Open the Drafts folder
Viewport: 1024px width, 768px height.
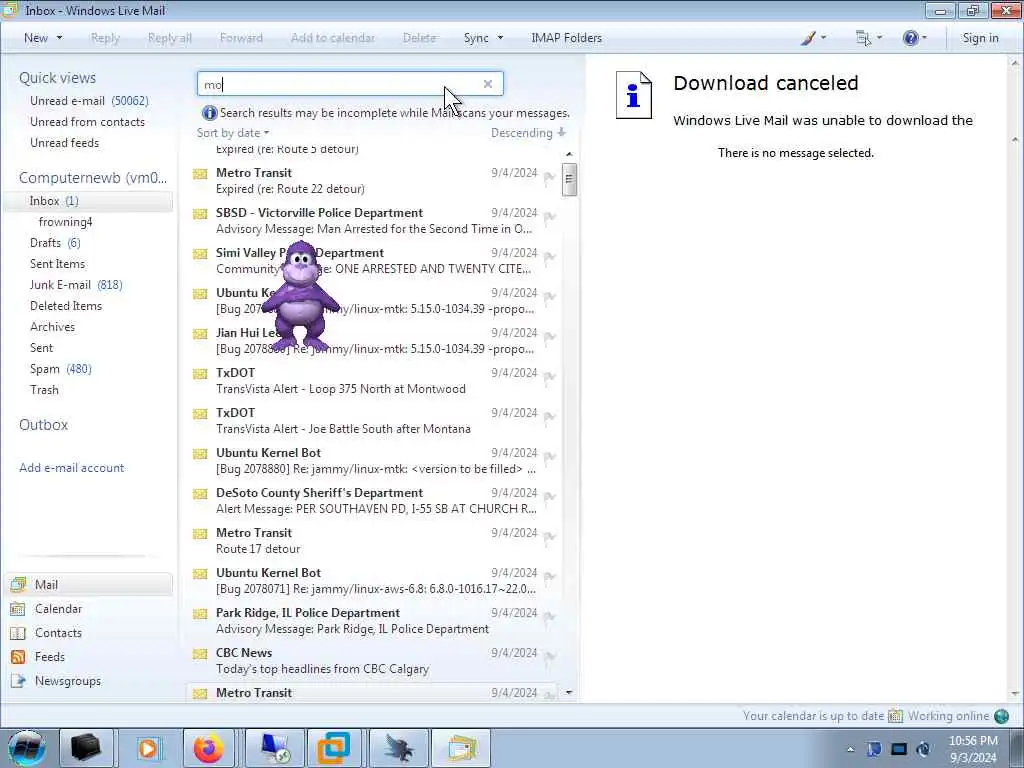tap(55, 243)
